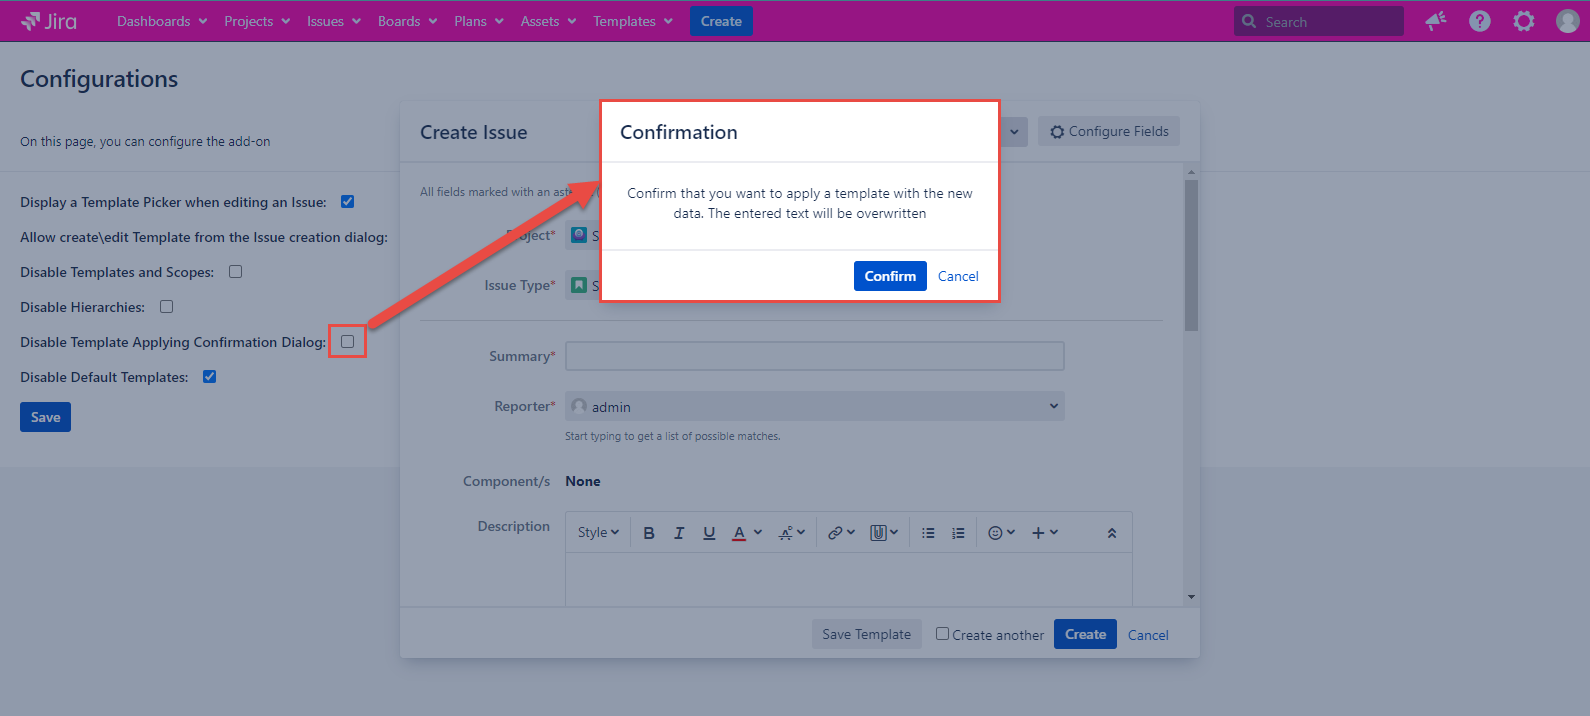Viewport: 1590px width, 716px height.
Task: Open the administration gear icon
Action: coord(1523,21)
